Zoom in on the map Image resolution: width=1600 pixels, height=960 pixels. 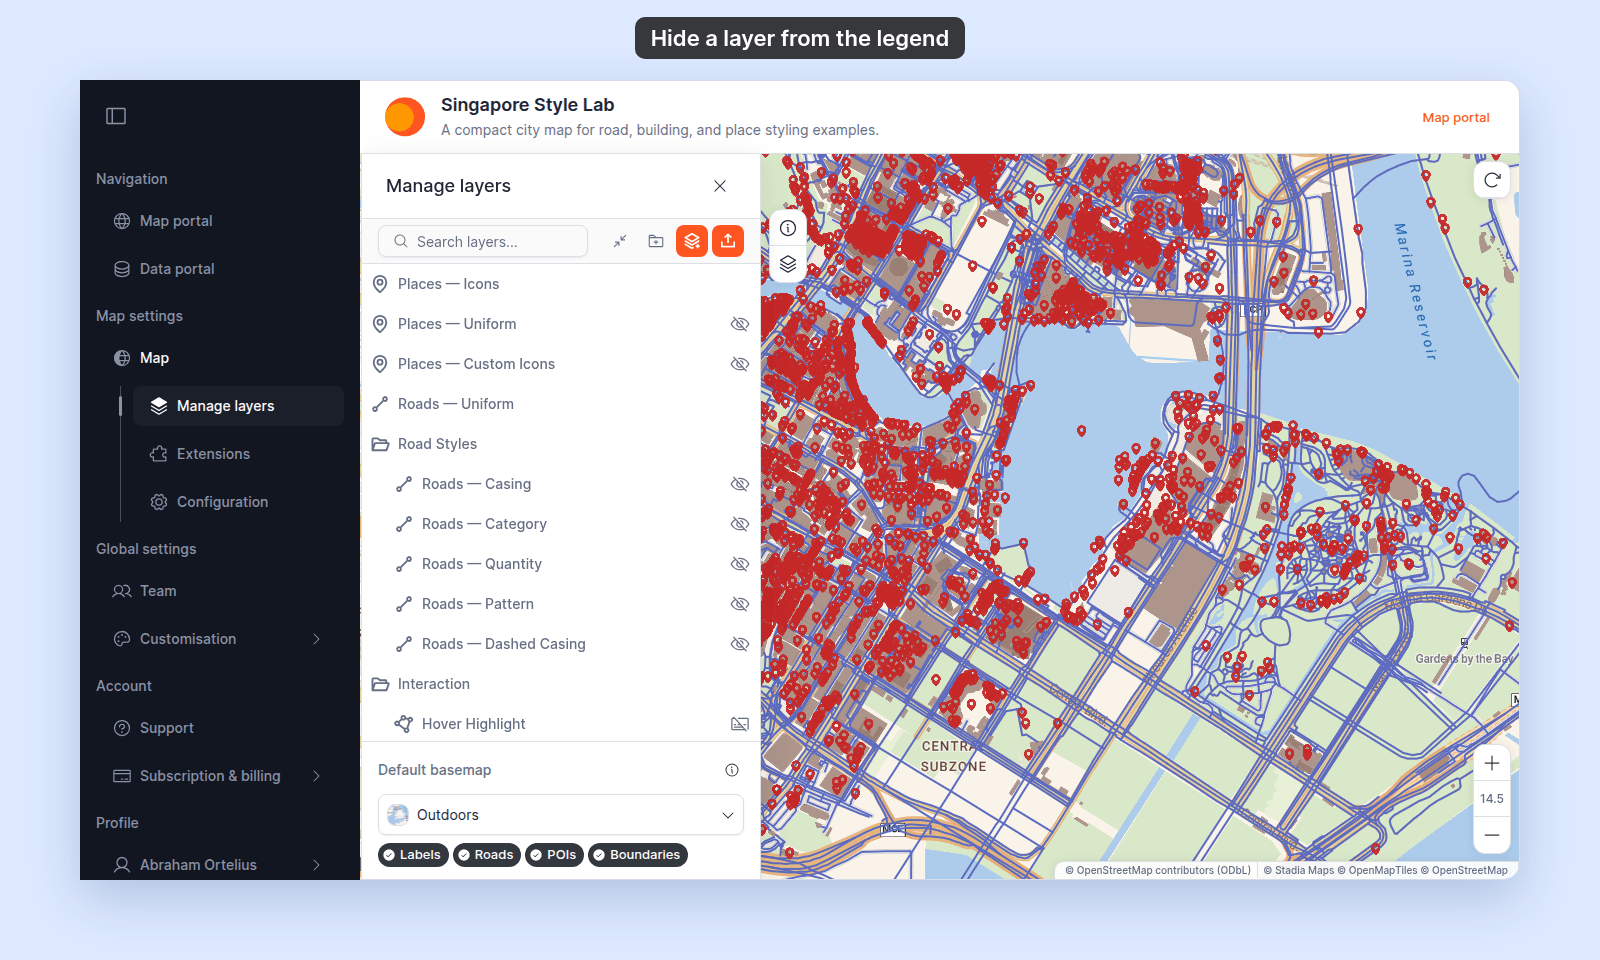[1492, 764]
